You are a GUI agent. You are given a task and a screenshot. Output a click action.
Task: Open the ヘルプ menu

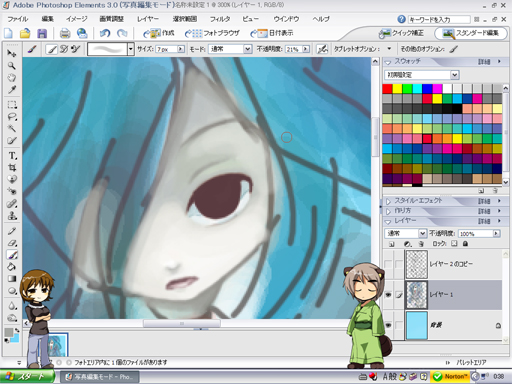point(321,19)
